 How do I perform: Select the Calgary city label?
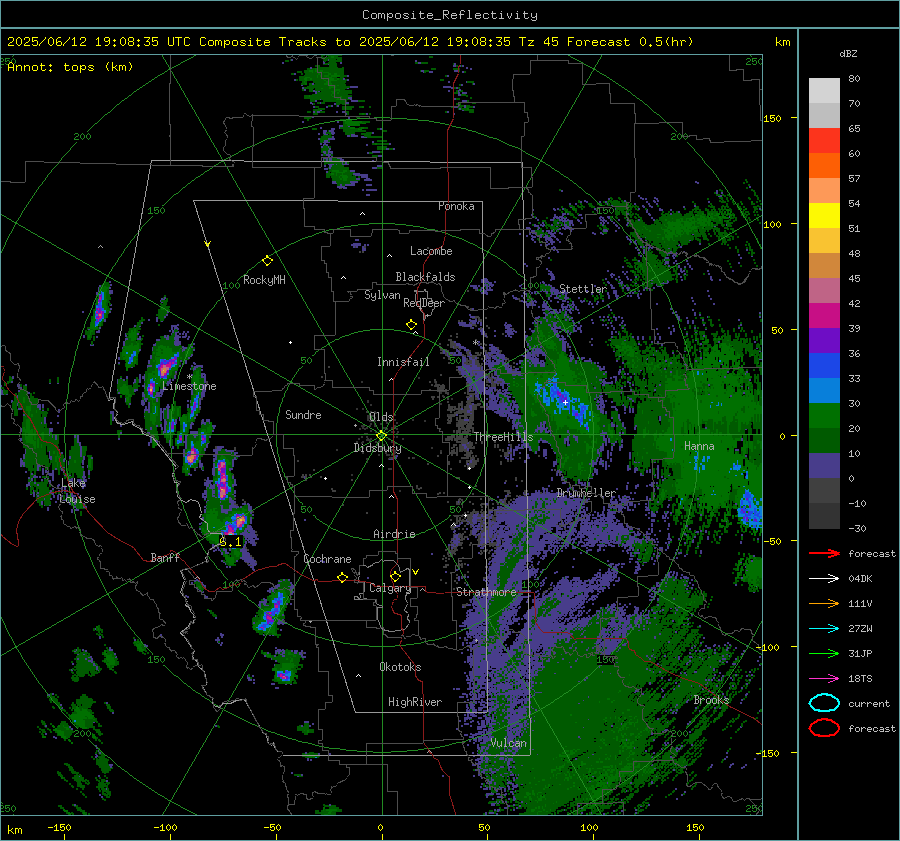click(x=390, y=588)
